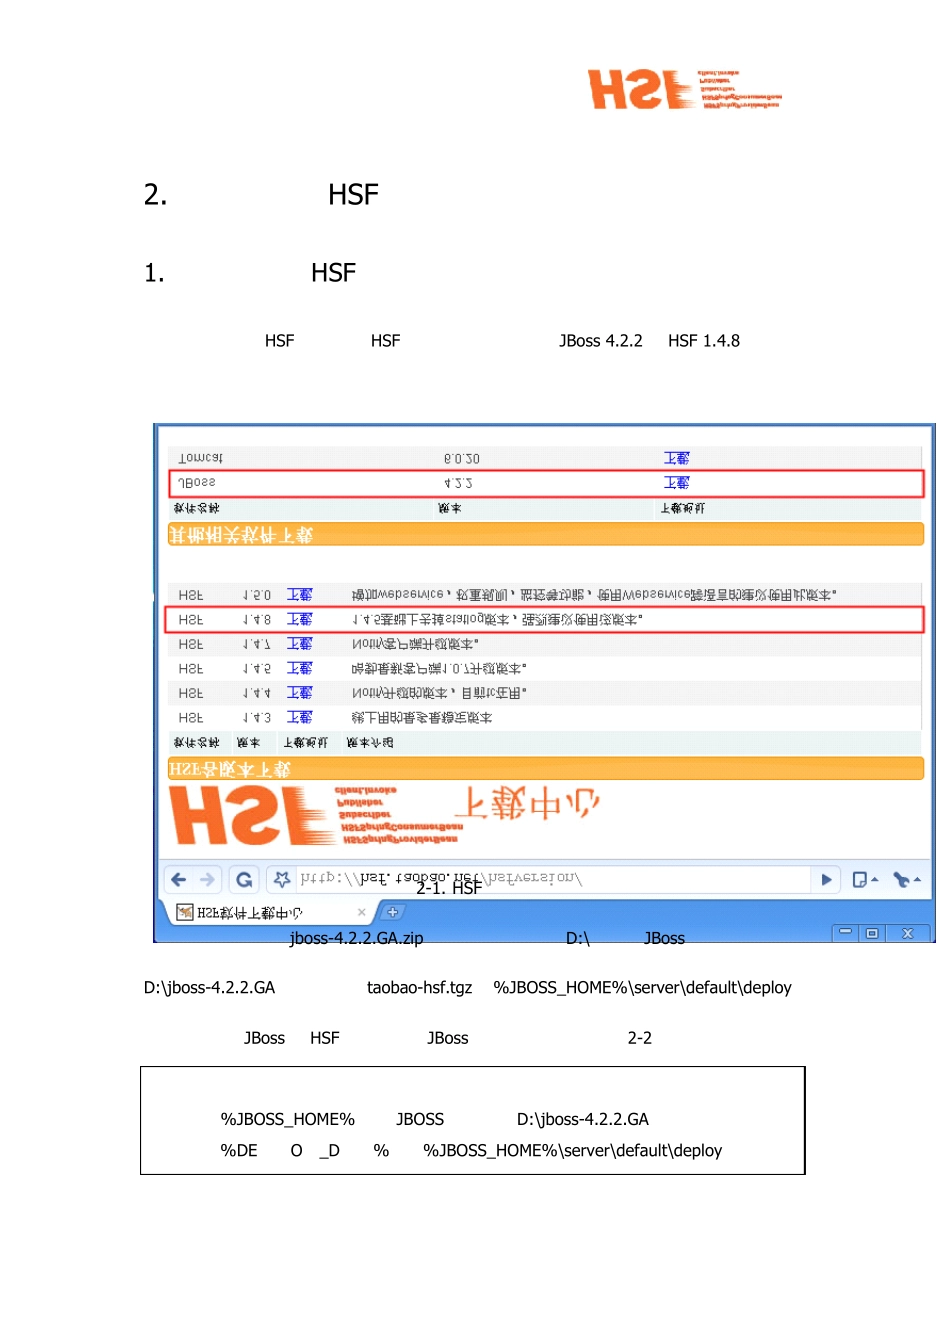Click the browser back arrow button
Image resolution: width=950 pixels, height=1344 pixels.
pyautogui.click(x=179, y=880)
